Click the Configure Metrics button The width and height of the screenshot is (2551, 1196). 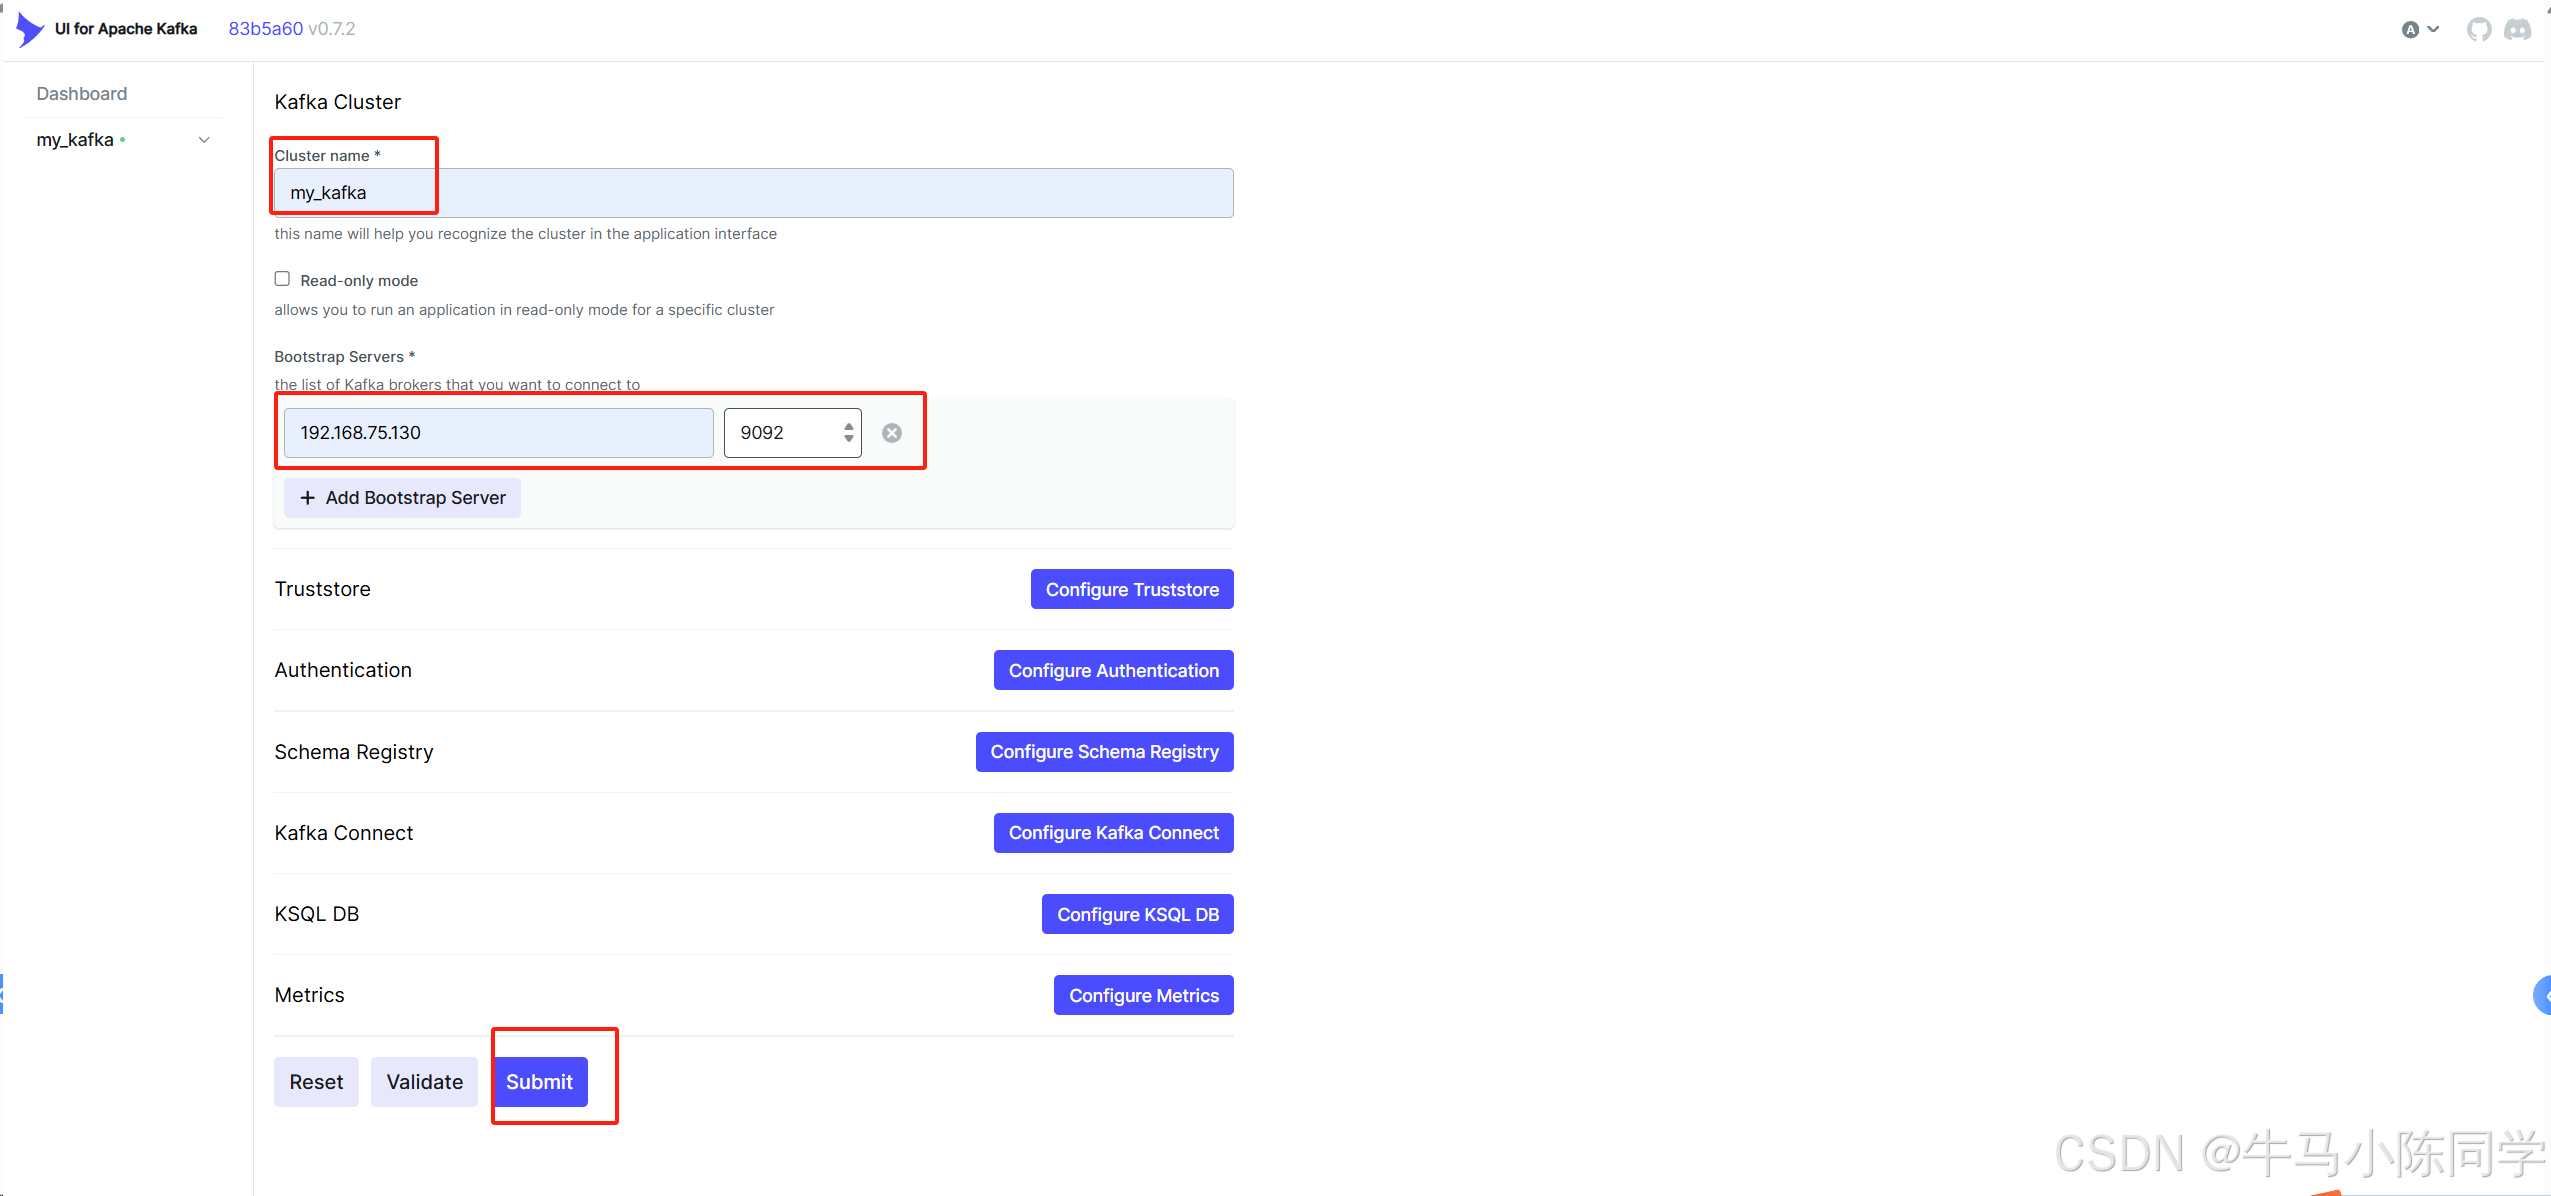pos(1144,995)
